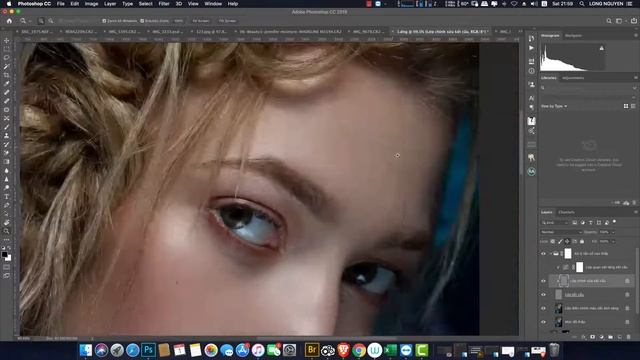Screen dimensions: 640x360
Task: Select the Crop tool
Action: click(7, 75)
